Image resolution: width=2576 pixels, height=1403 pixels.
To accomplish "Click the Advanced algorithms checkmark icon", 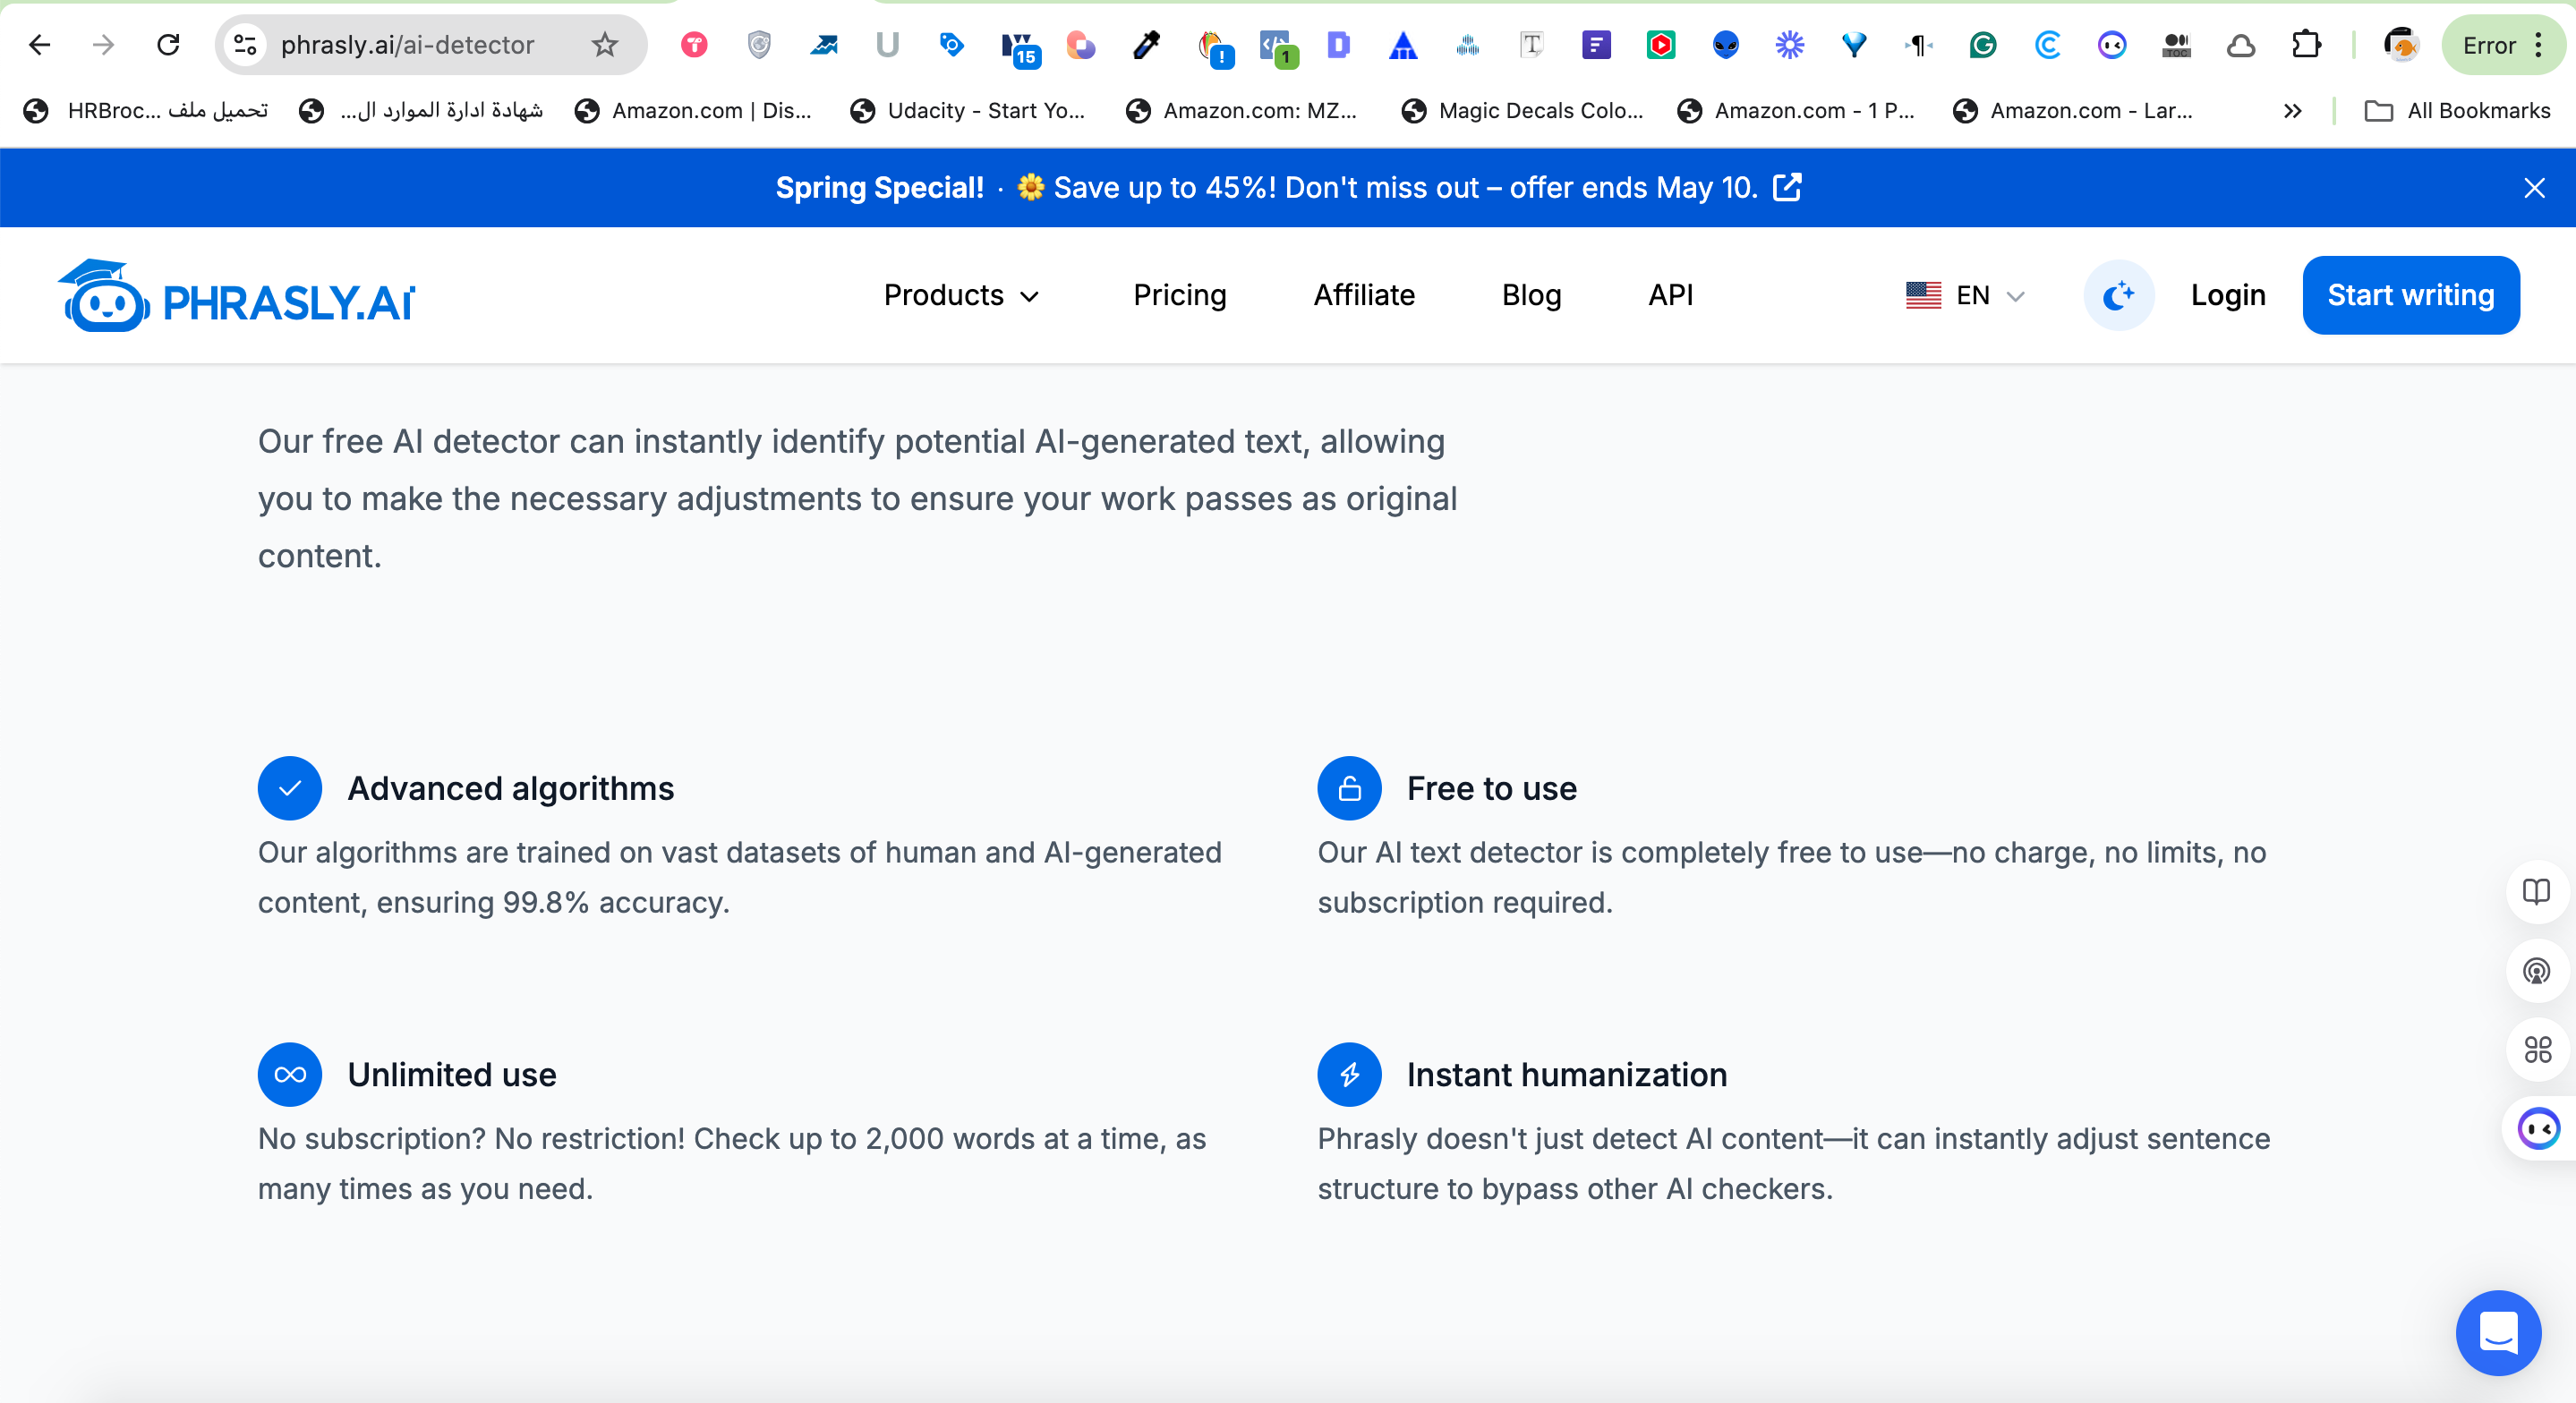I will (x=290, y=788).
